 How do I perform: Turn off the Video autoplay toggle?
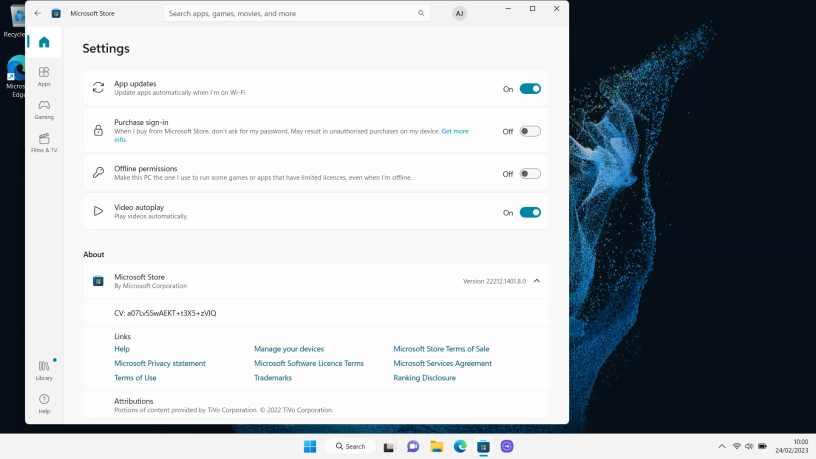pyautogui.click(x=530, y=212)
